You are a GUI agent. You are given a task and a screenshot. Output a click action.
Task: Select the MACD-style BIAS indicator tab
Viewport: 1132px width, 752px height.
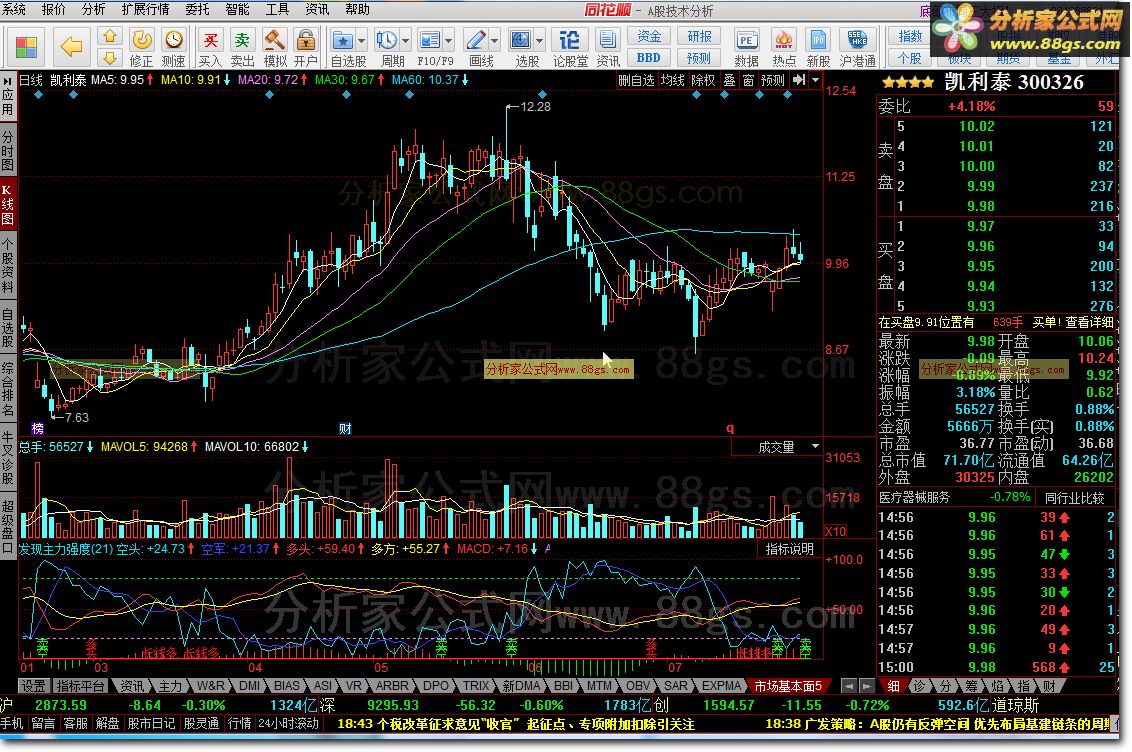point(287,686)
